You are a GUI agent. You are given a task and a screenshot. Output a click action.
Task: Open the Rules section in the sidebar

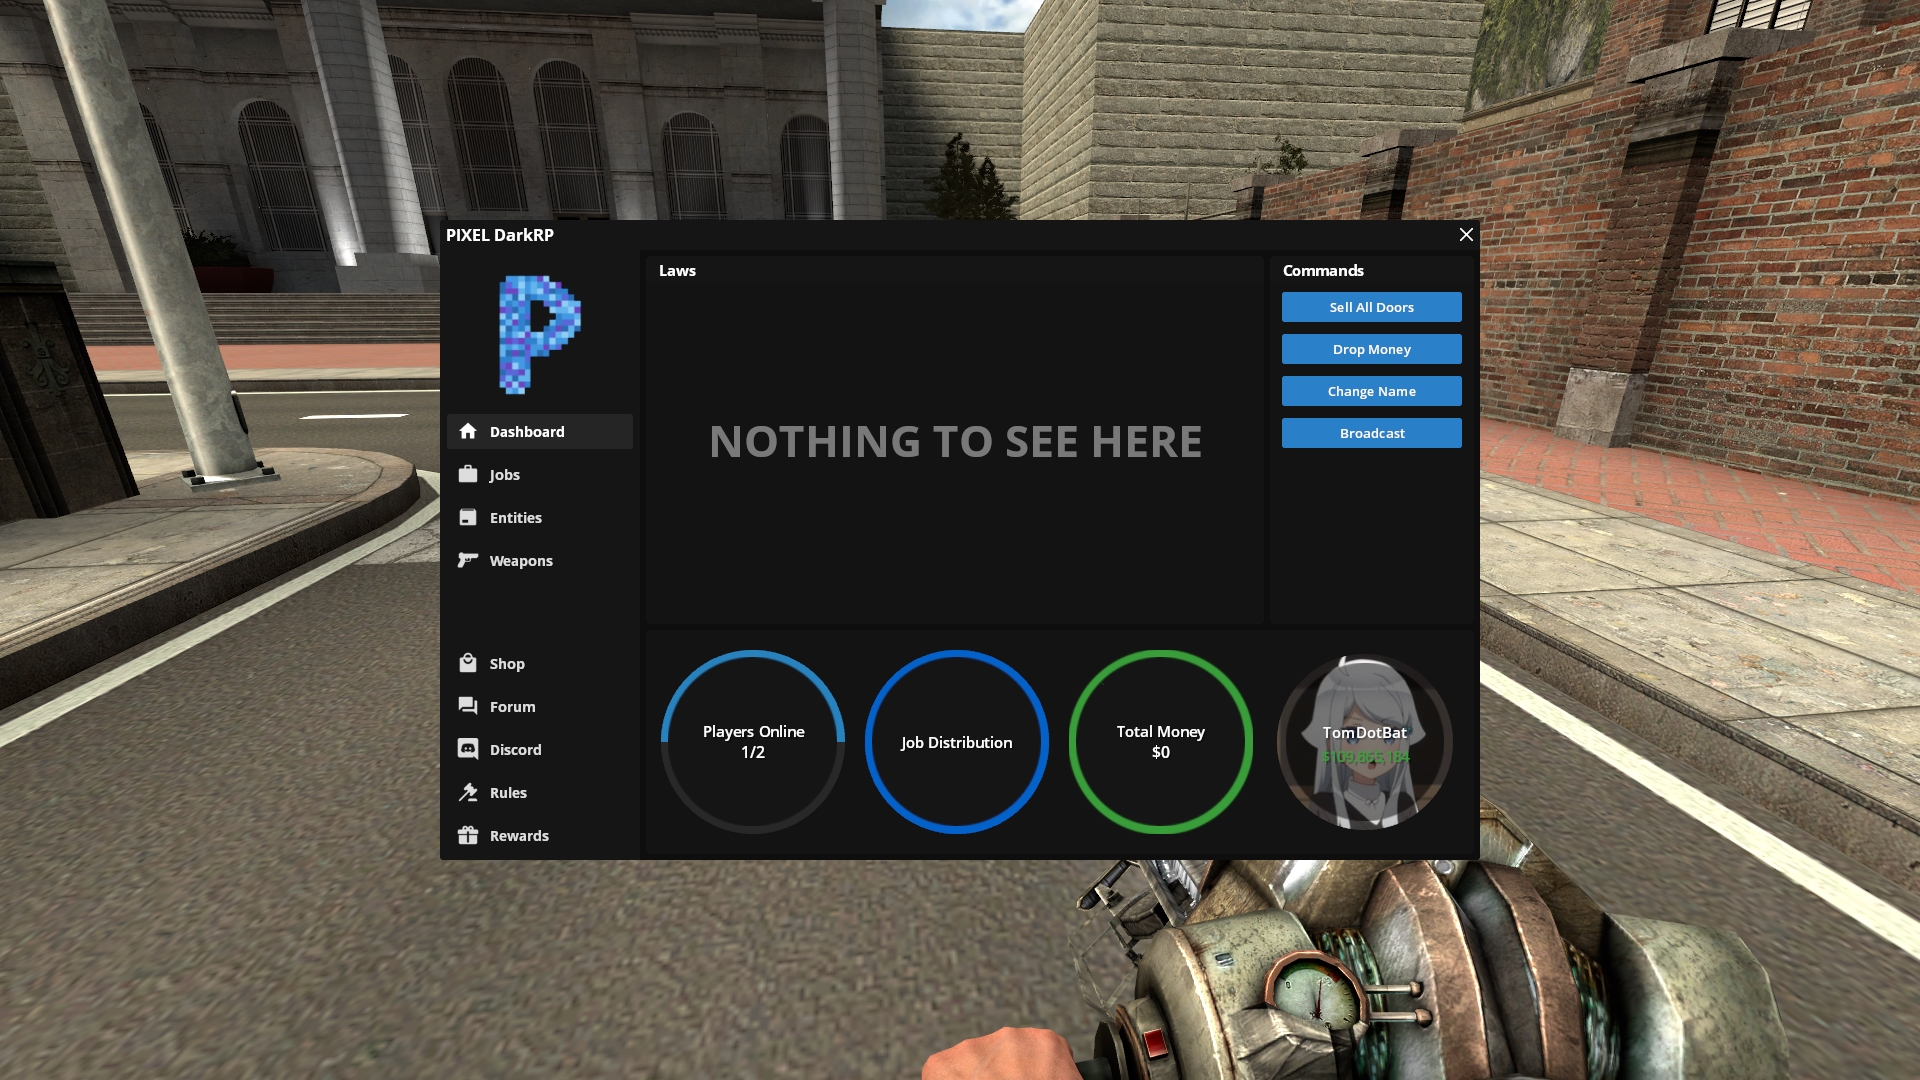[x=507, y=792]
